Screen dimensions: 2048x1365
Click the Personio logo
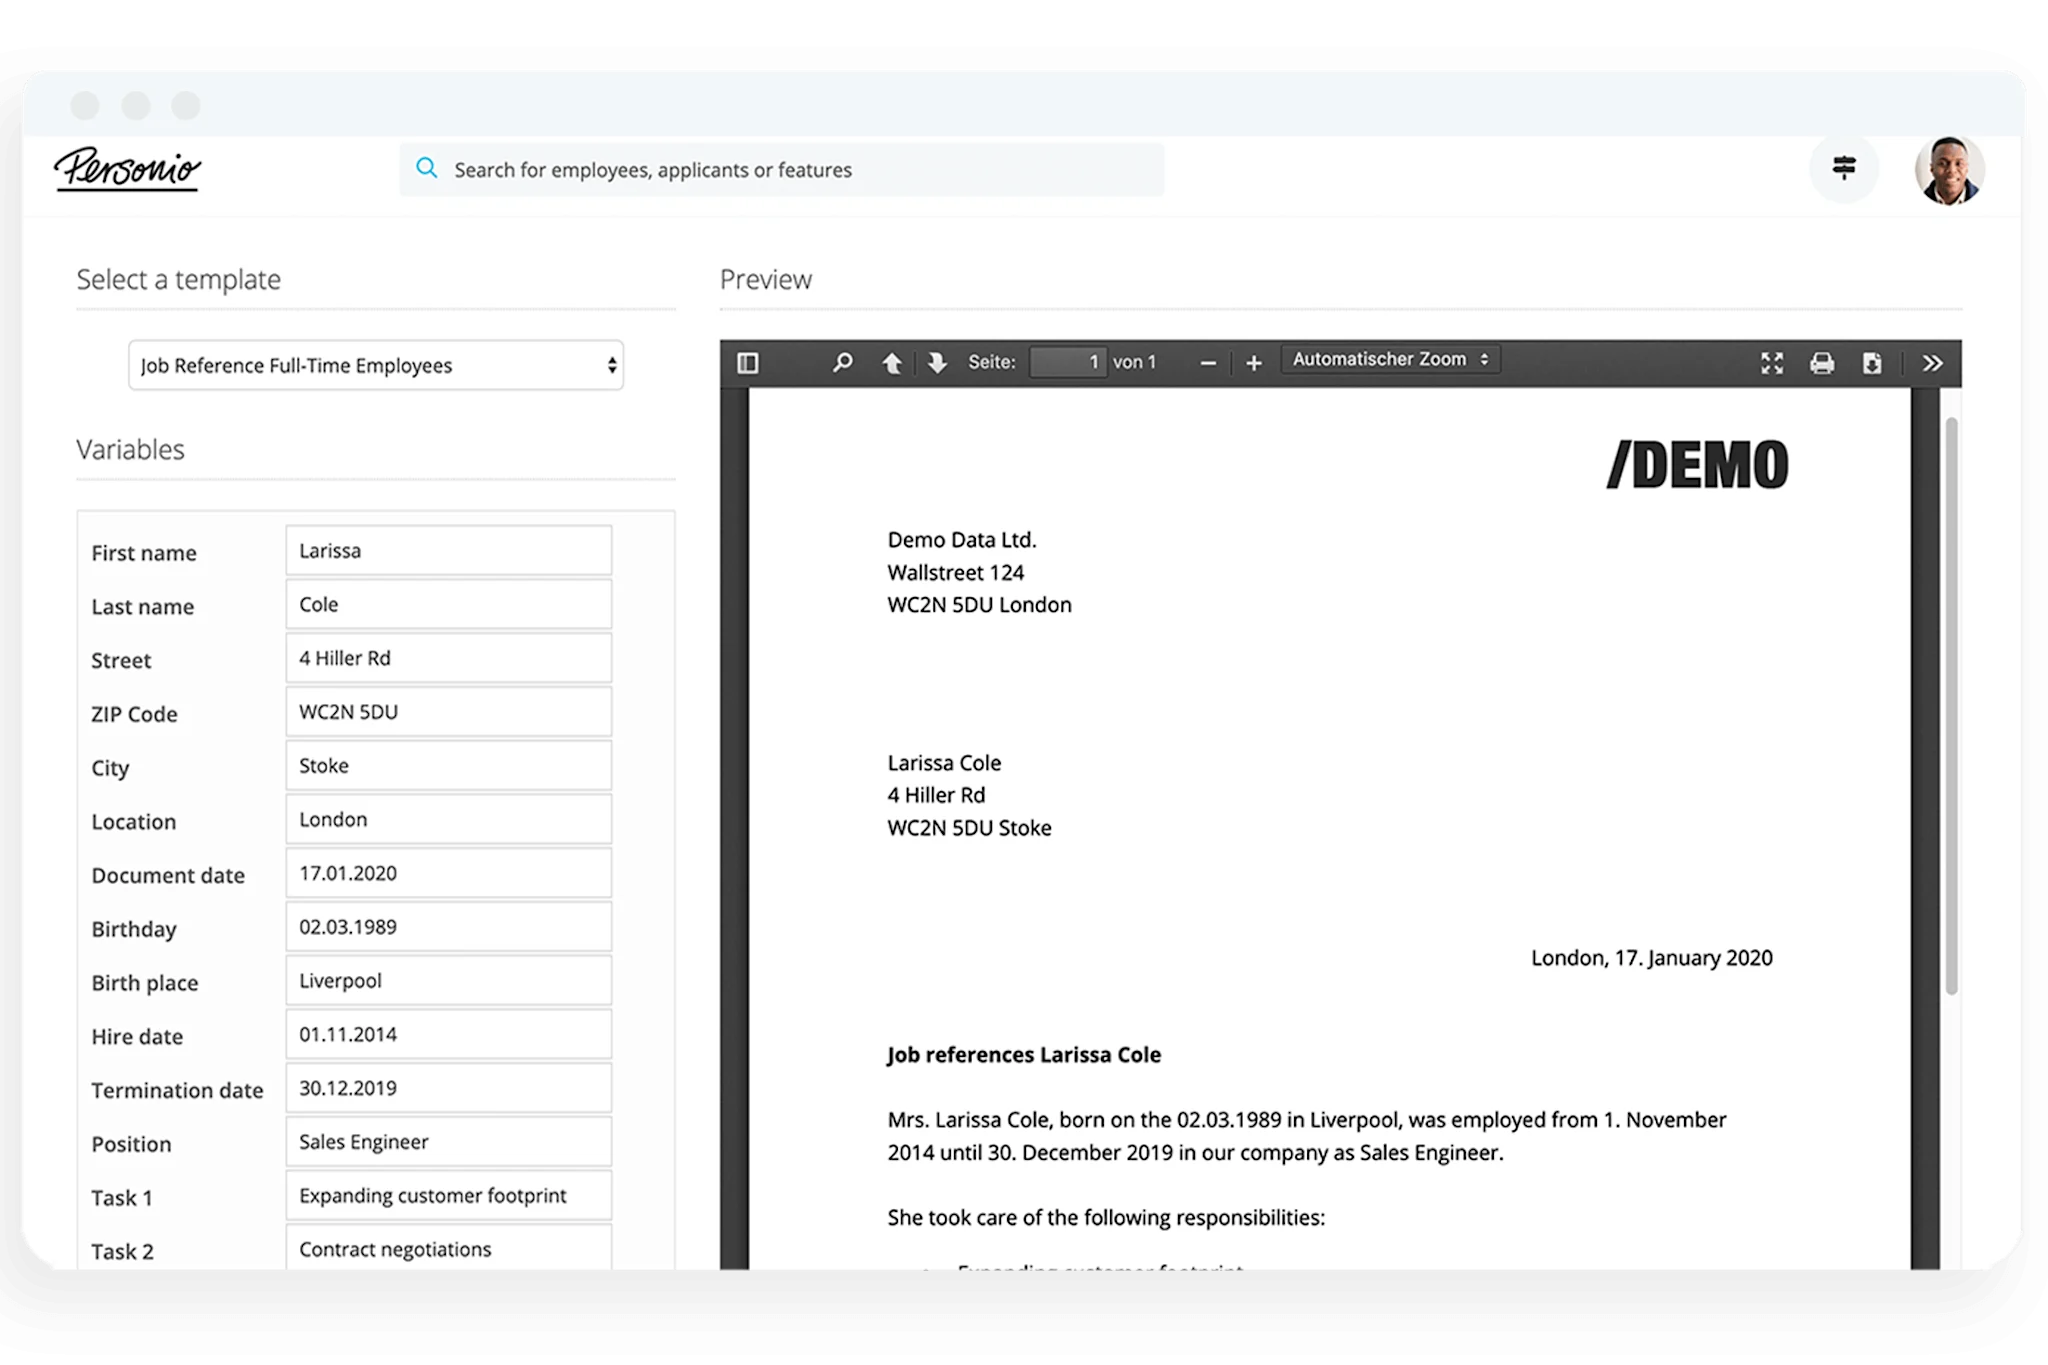(x=128, y=168)
